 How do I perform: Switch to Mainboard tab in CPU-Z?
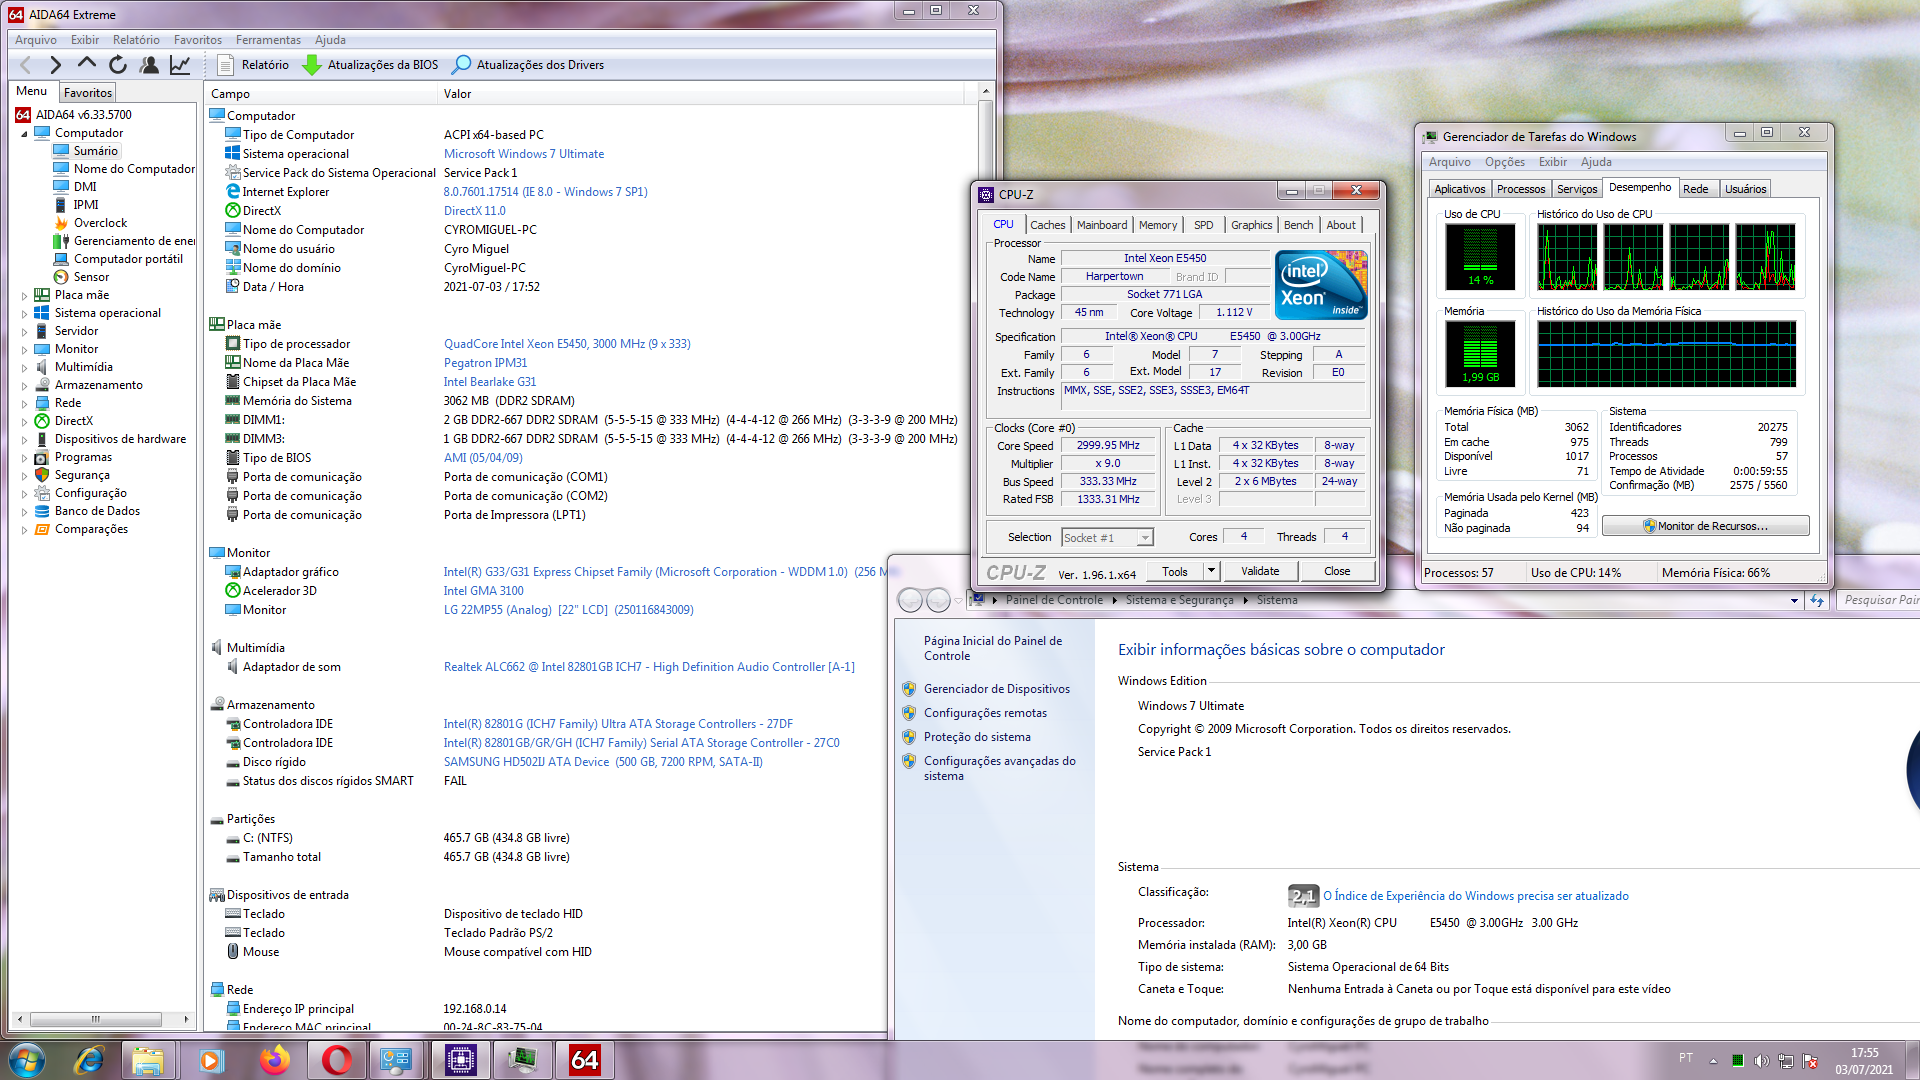pyautogui.click(x=1102, y=225)
